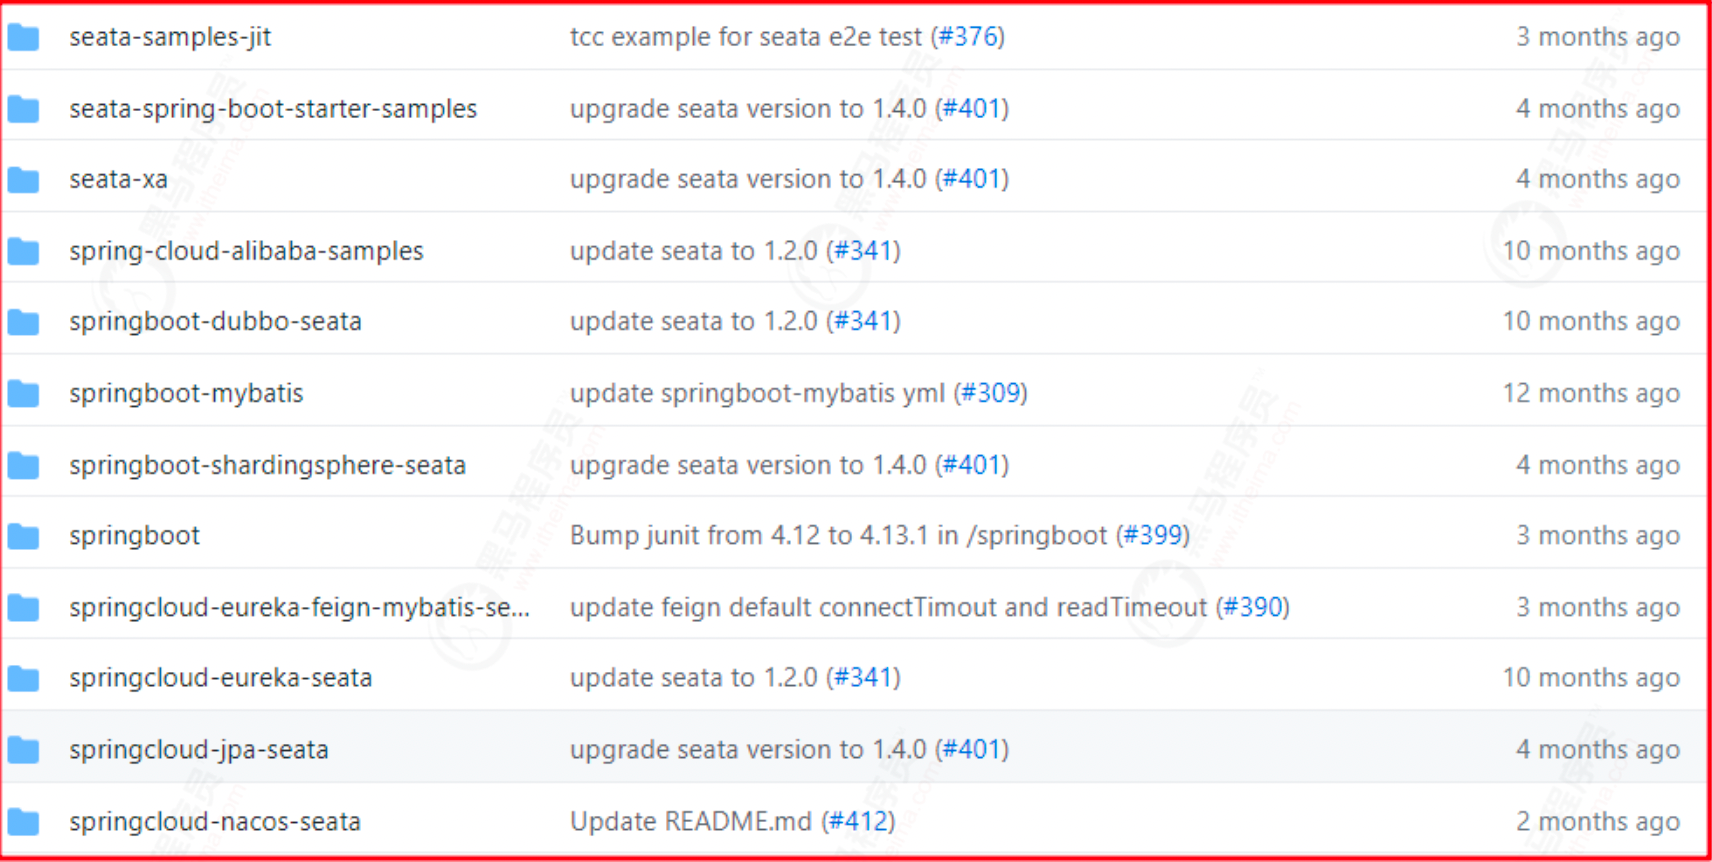
Task: Open the springboot-shardingsphere-seata folder
Action: point(267,465)
